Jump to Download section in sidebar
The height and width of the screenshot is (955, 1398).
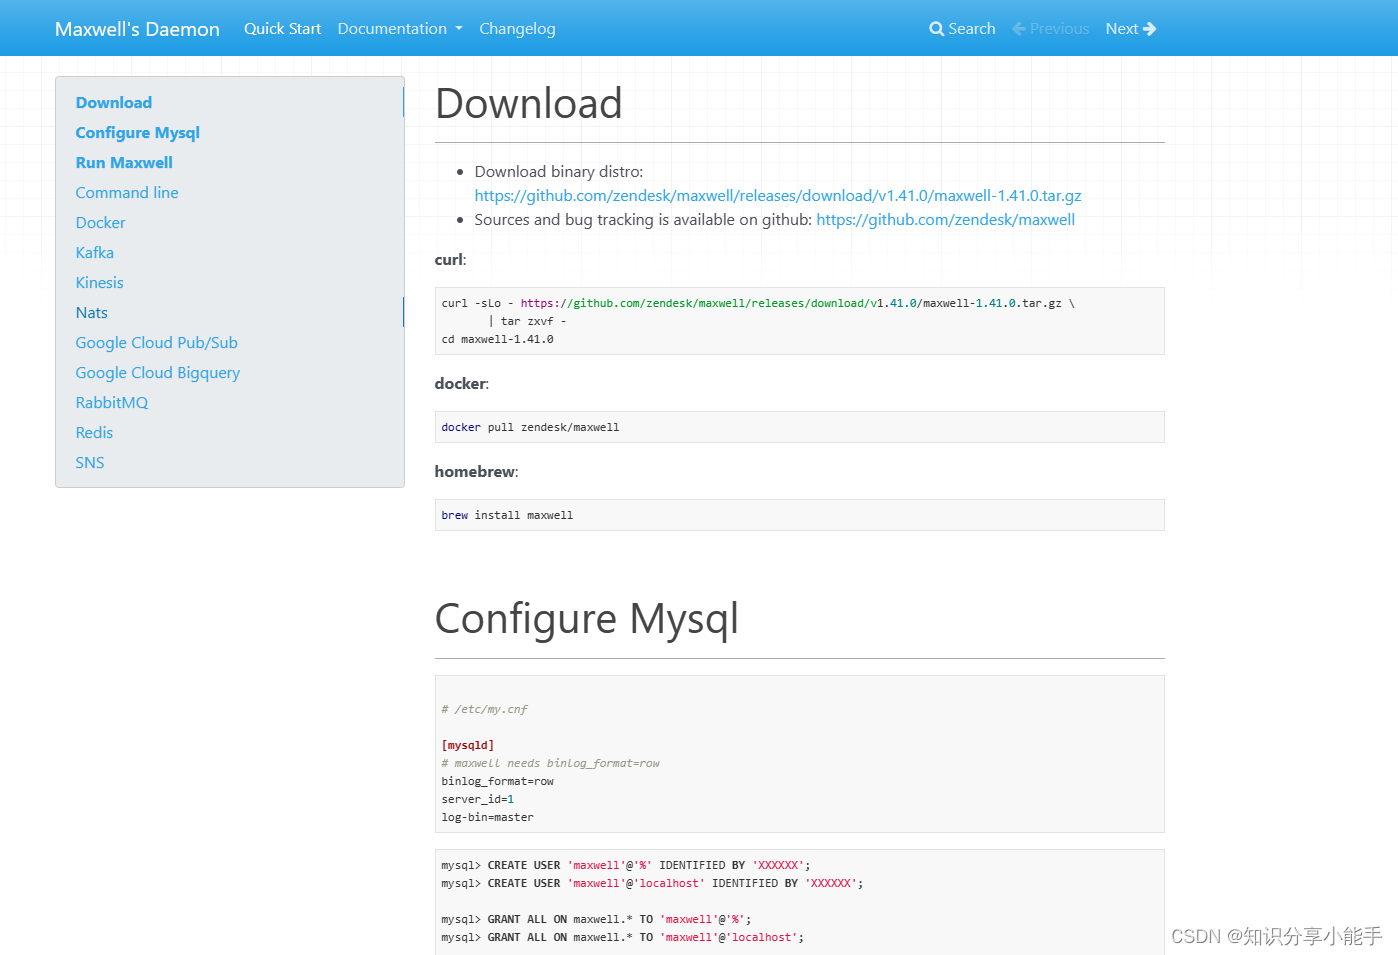tap(114, 102)
